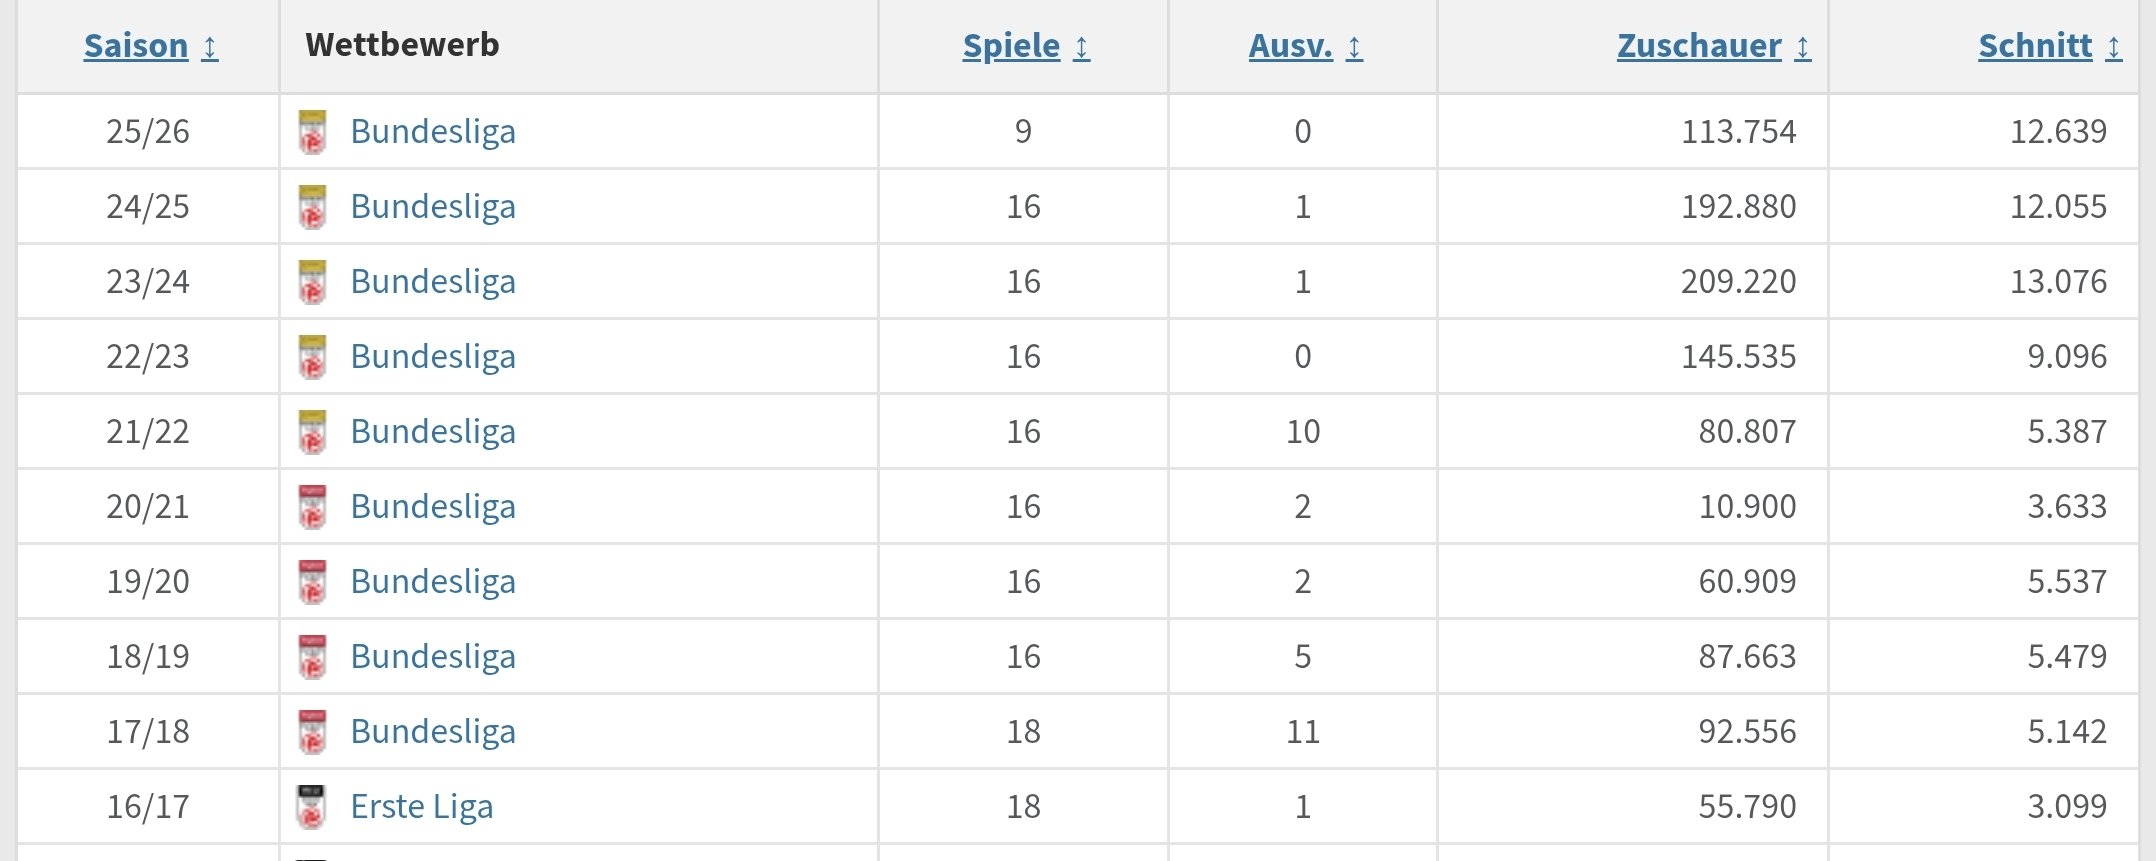Open the Bundesliga link for season 19/20
The height and width of the screenshot is (861, 2156).
pyautogui.click(x=433, y=582)
